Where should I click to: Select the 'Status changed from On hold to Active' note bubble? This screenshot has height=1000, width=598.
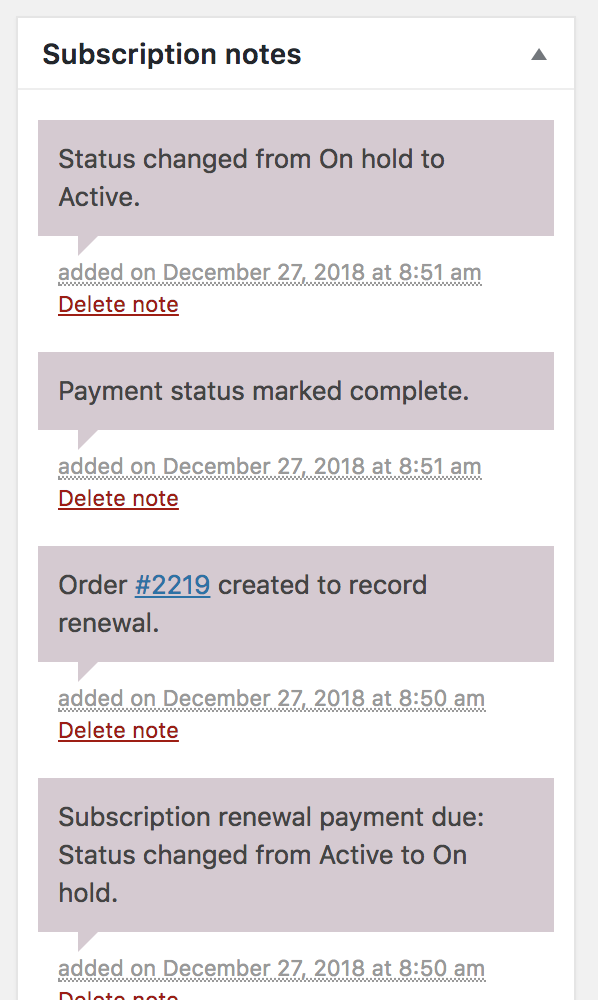296,177
